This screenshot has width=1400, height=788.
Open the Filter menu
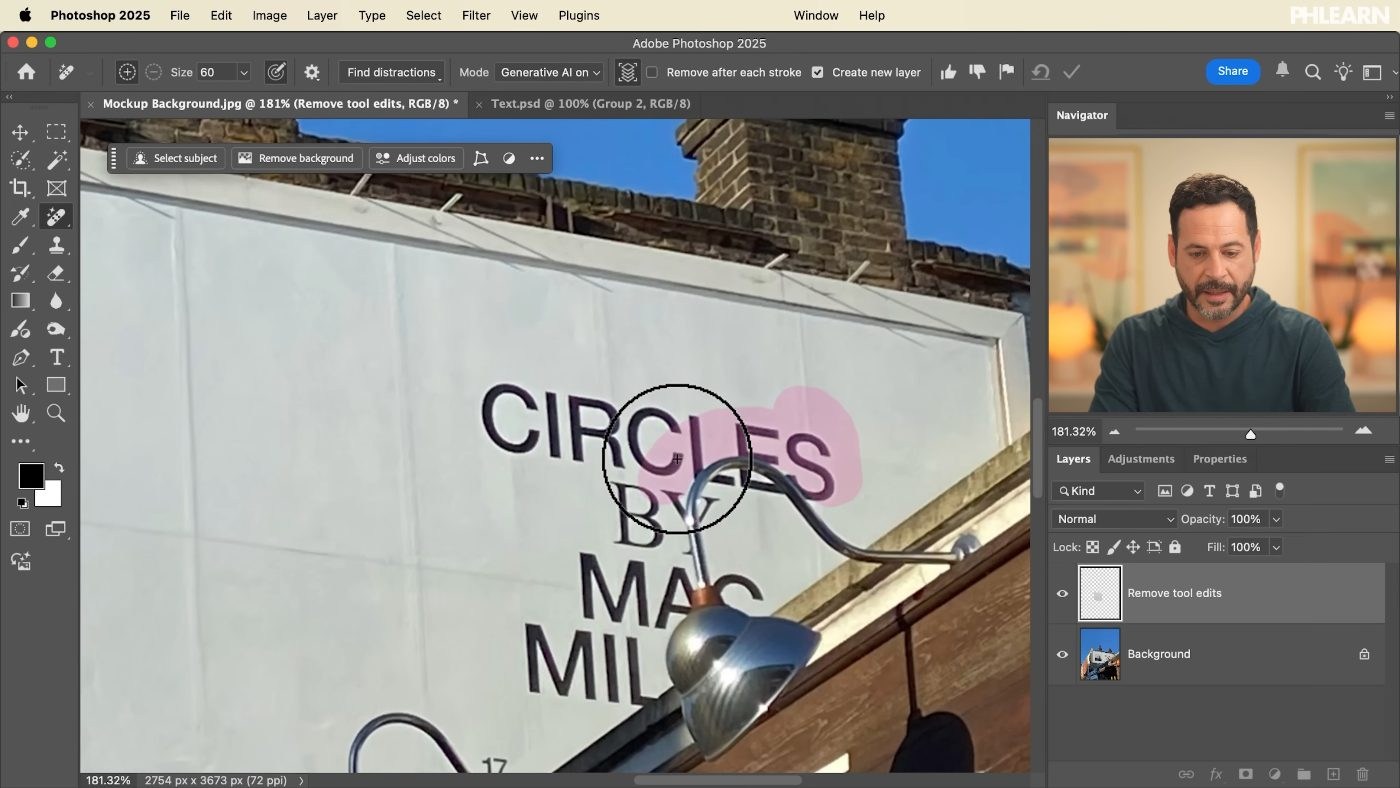coord(476,15)
